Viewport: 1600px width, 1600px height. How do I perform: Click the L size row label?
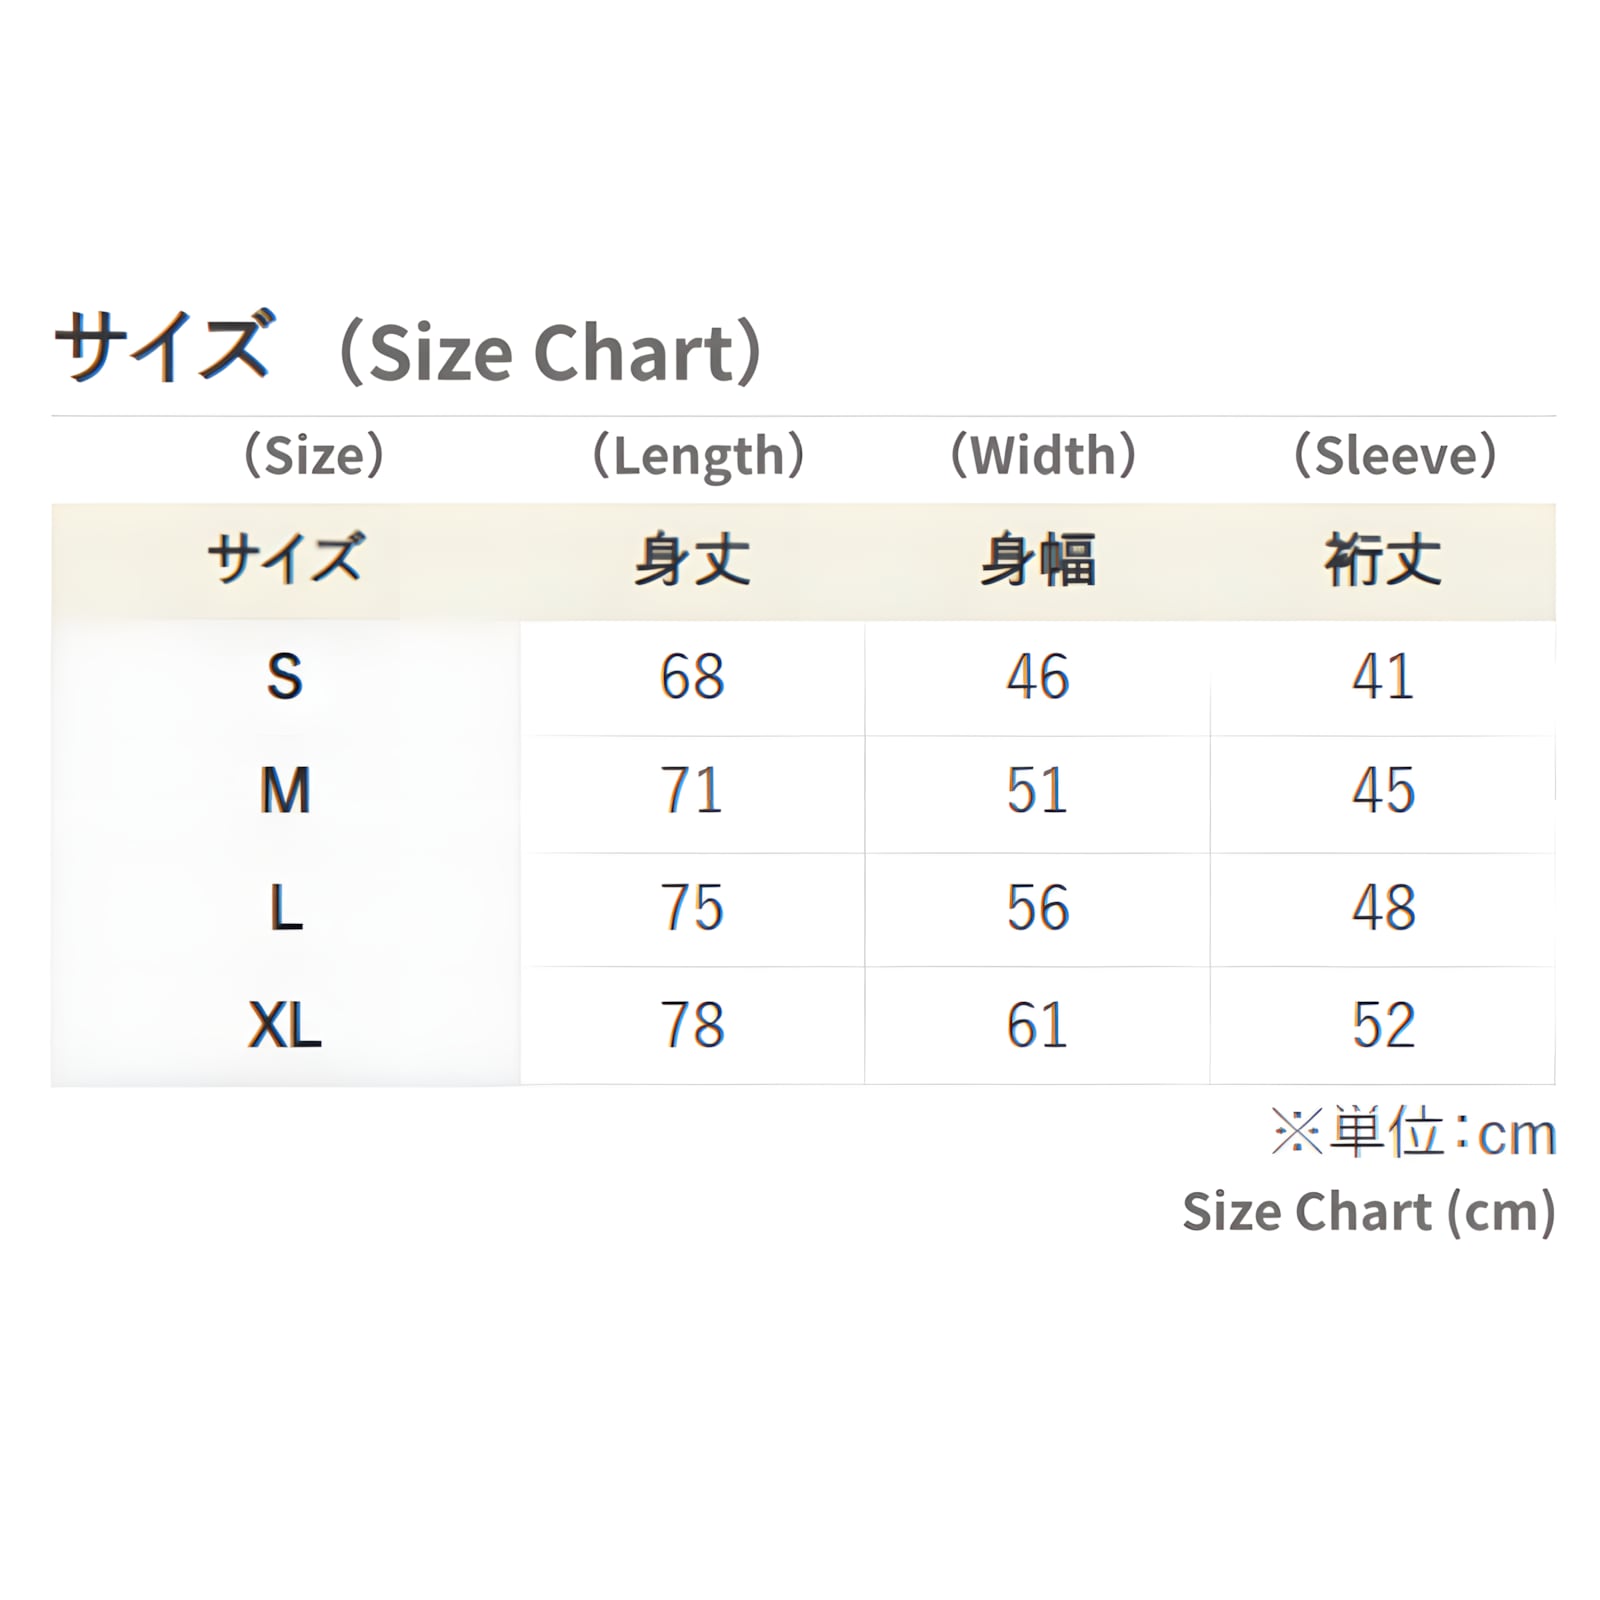pyautogui.click(x=286, y=908)
